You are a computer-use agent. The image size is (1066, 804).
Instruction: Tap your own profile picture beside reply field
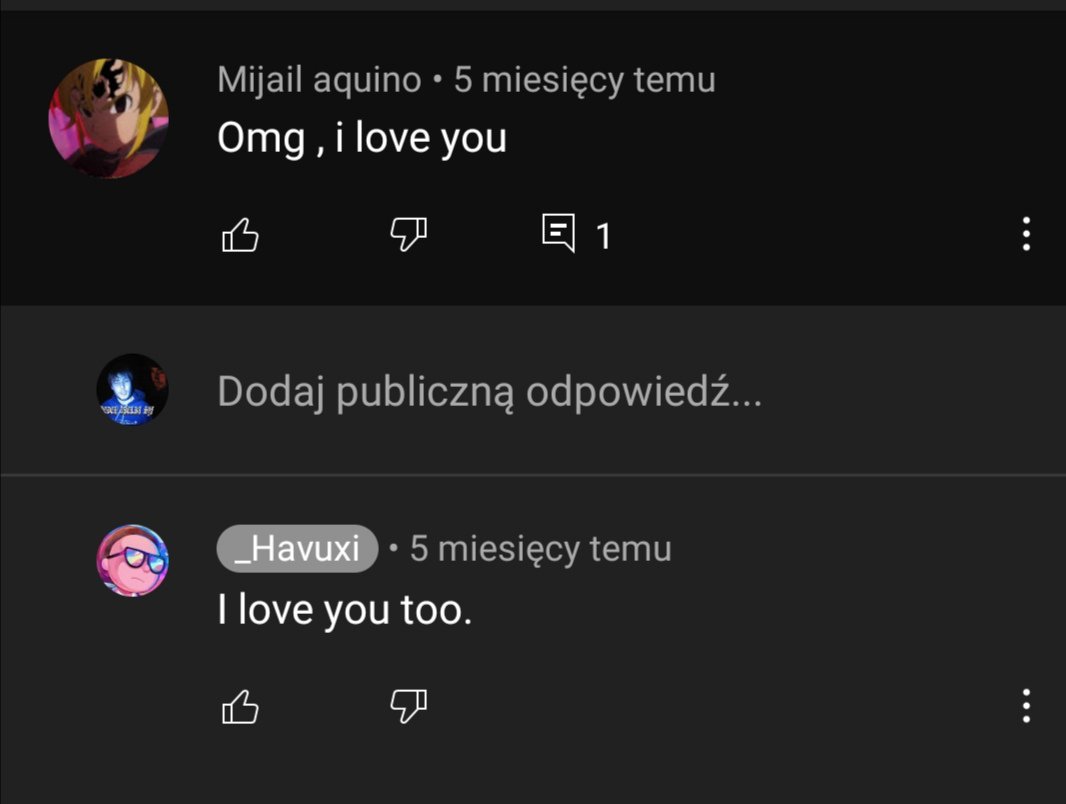133,389
